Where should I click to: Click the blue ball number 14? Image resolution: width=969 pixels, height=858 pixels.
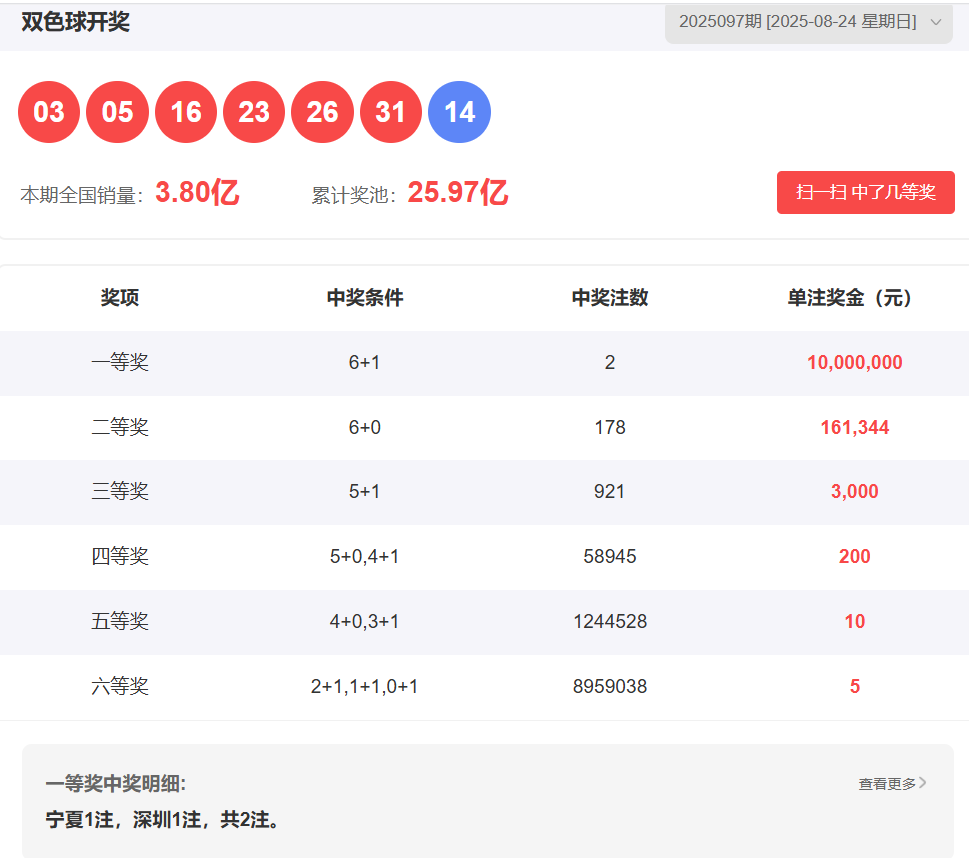459,112
